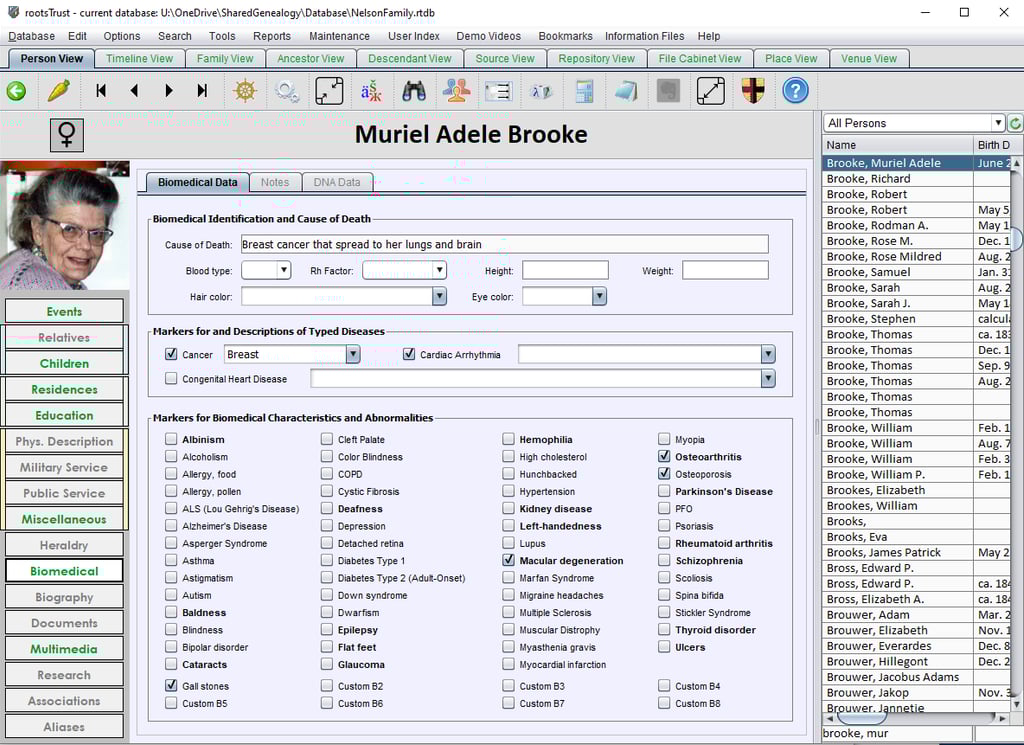
Task: Open the Maintenance menu
Action: point(339,36)
